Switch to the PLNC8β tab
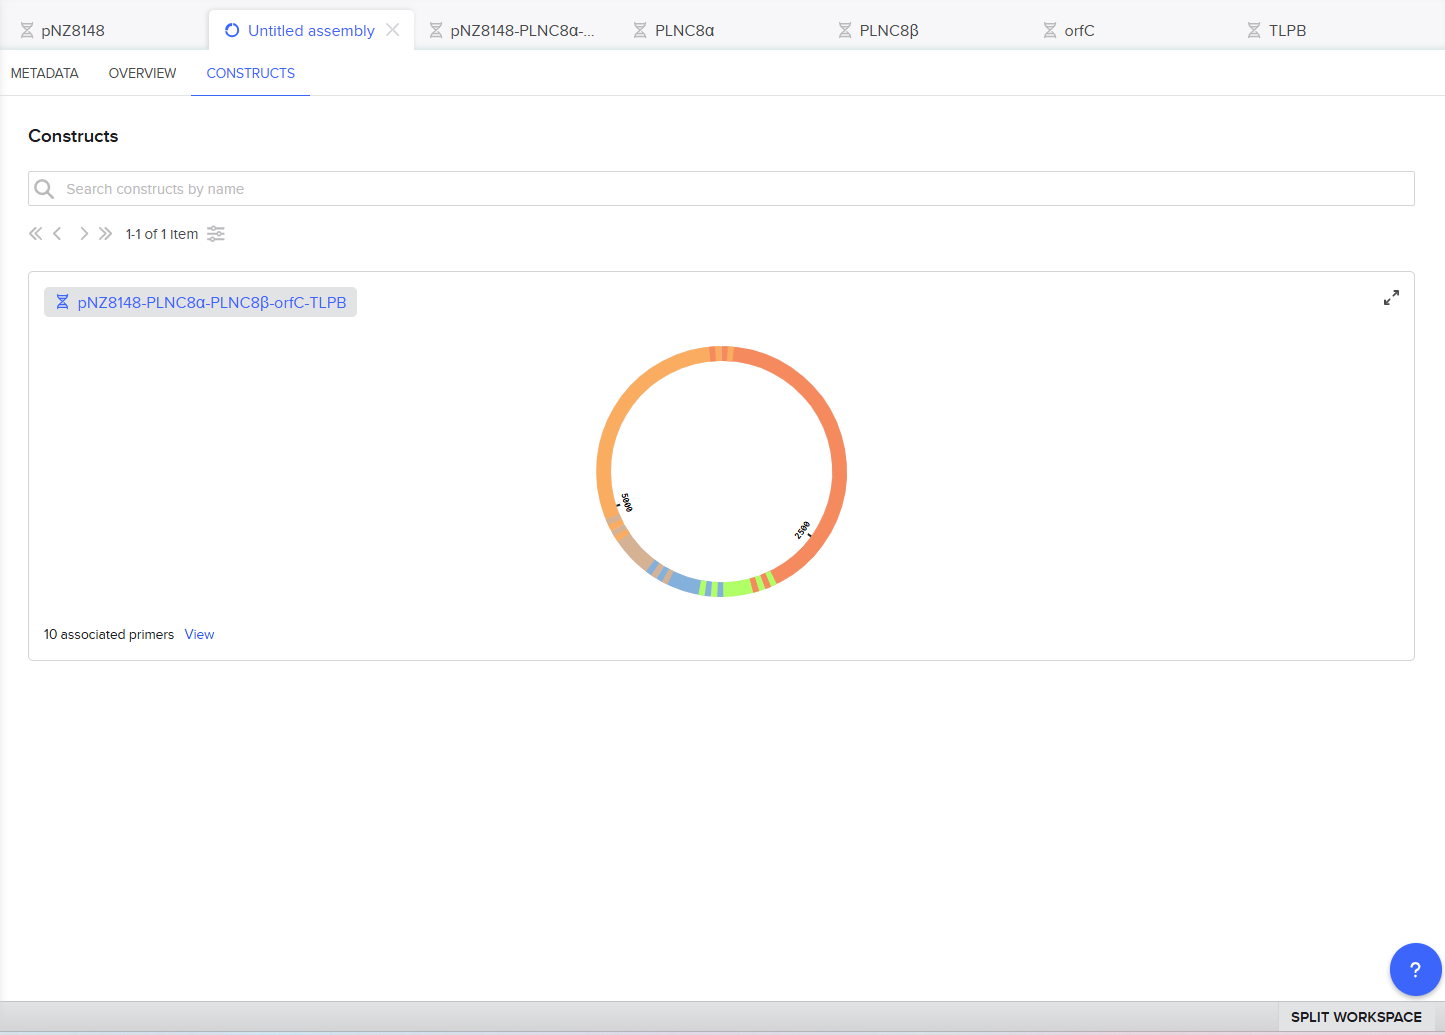Image resolution: width=1445 pixels, height=1035 pixels. (x=888, y=30)
